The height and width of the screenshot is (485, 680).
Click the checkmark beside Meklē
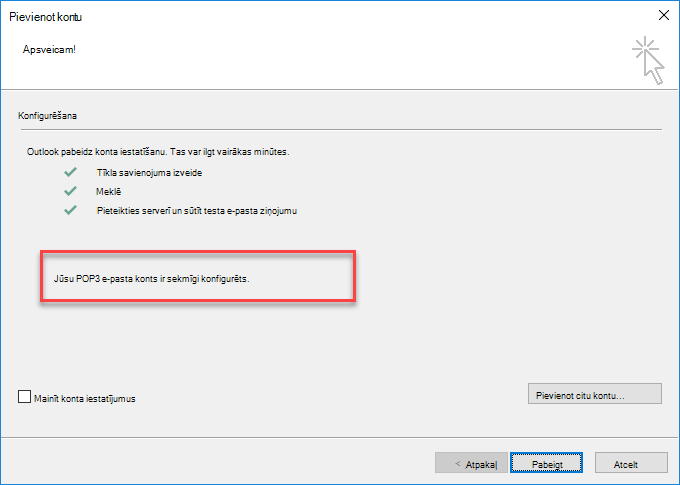(x=70, y=191)
